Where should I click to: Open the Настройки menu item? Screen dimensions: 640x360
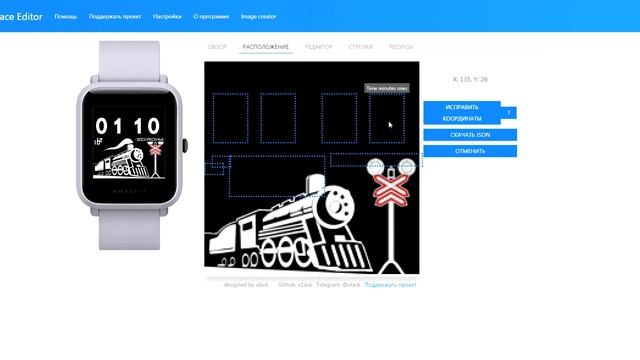167,17
